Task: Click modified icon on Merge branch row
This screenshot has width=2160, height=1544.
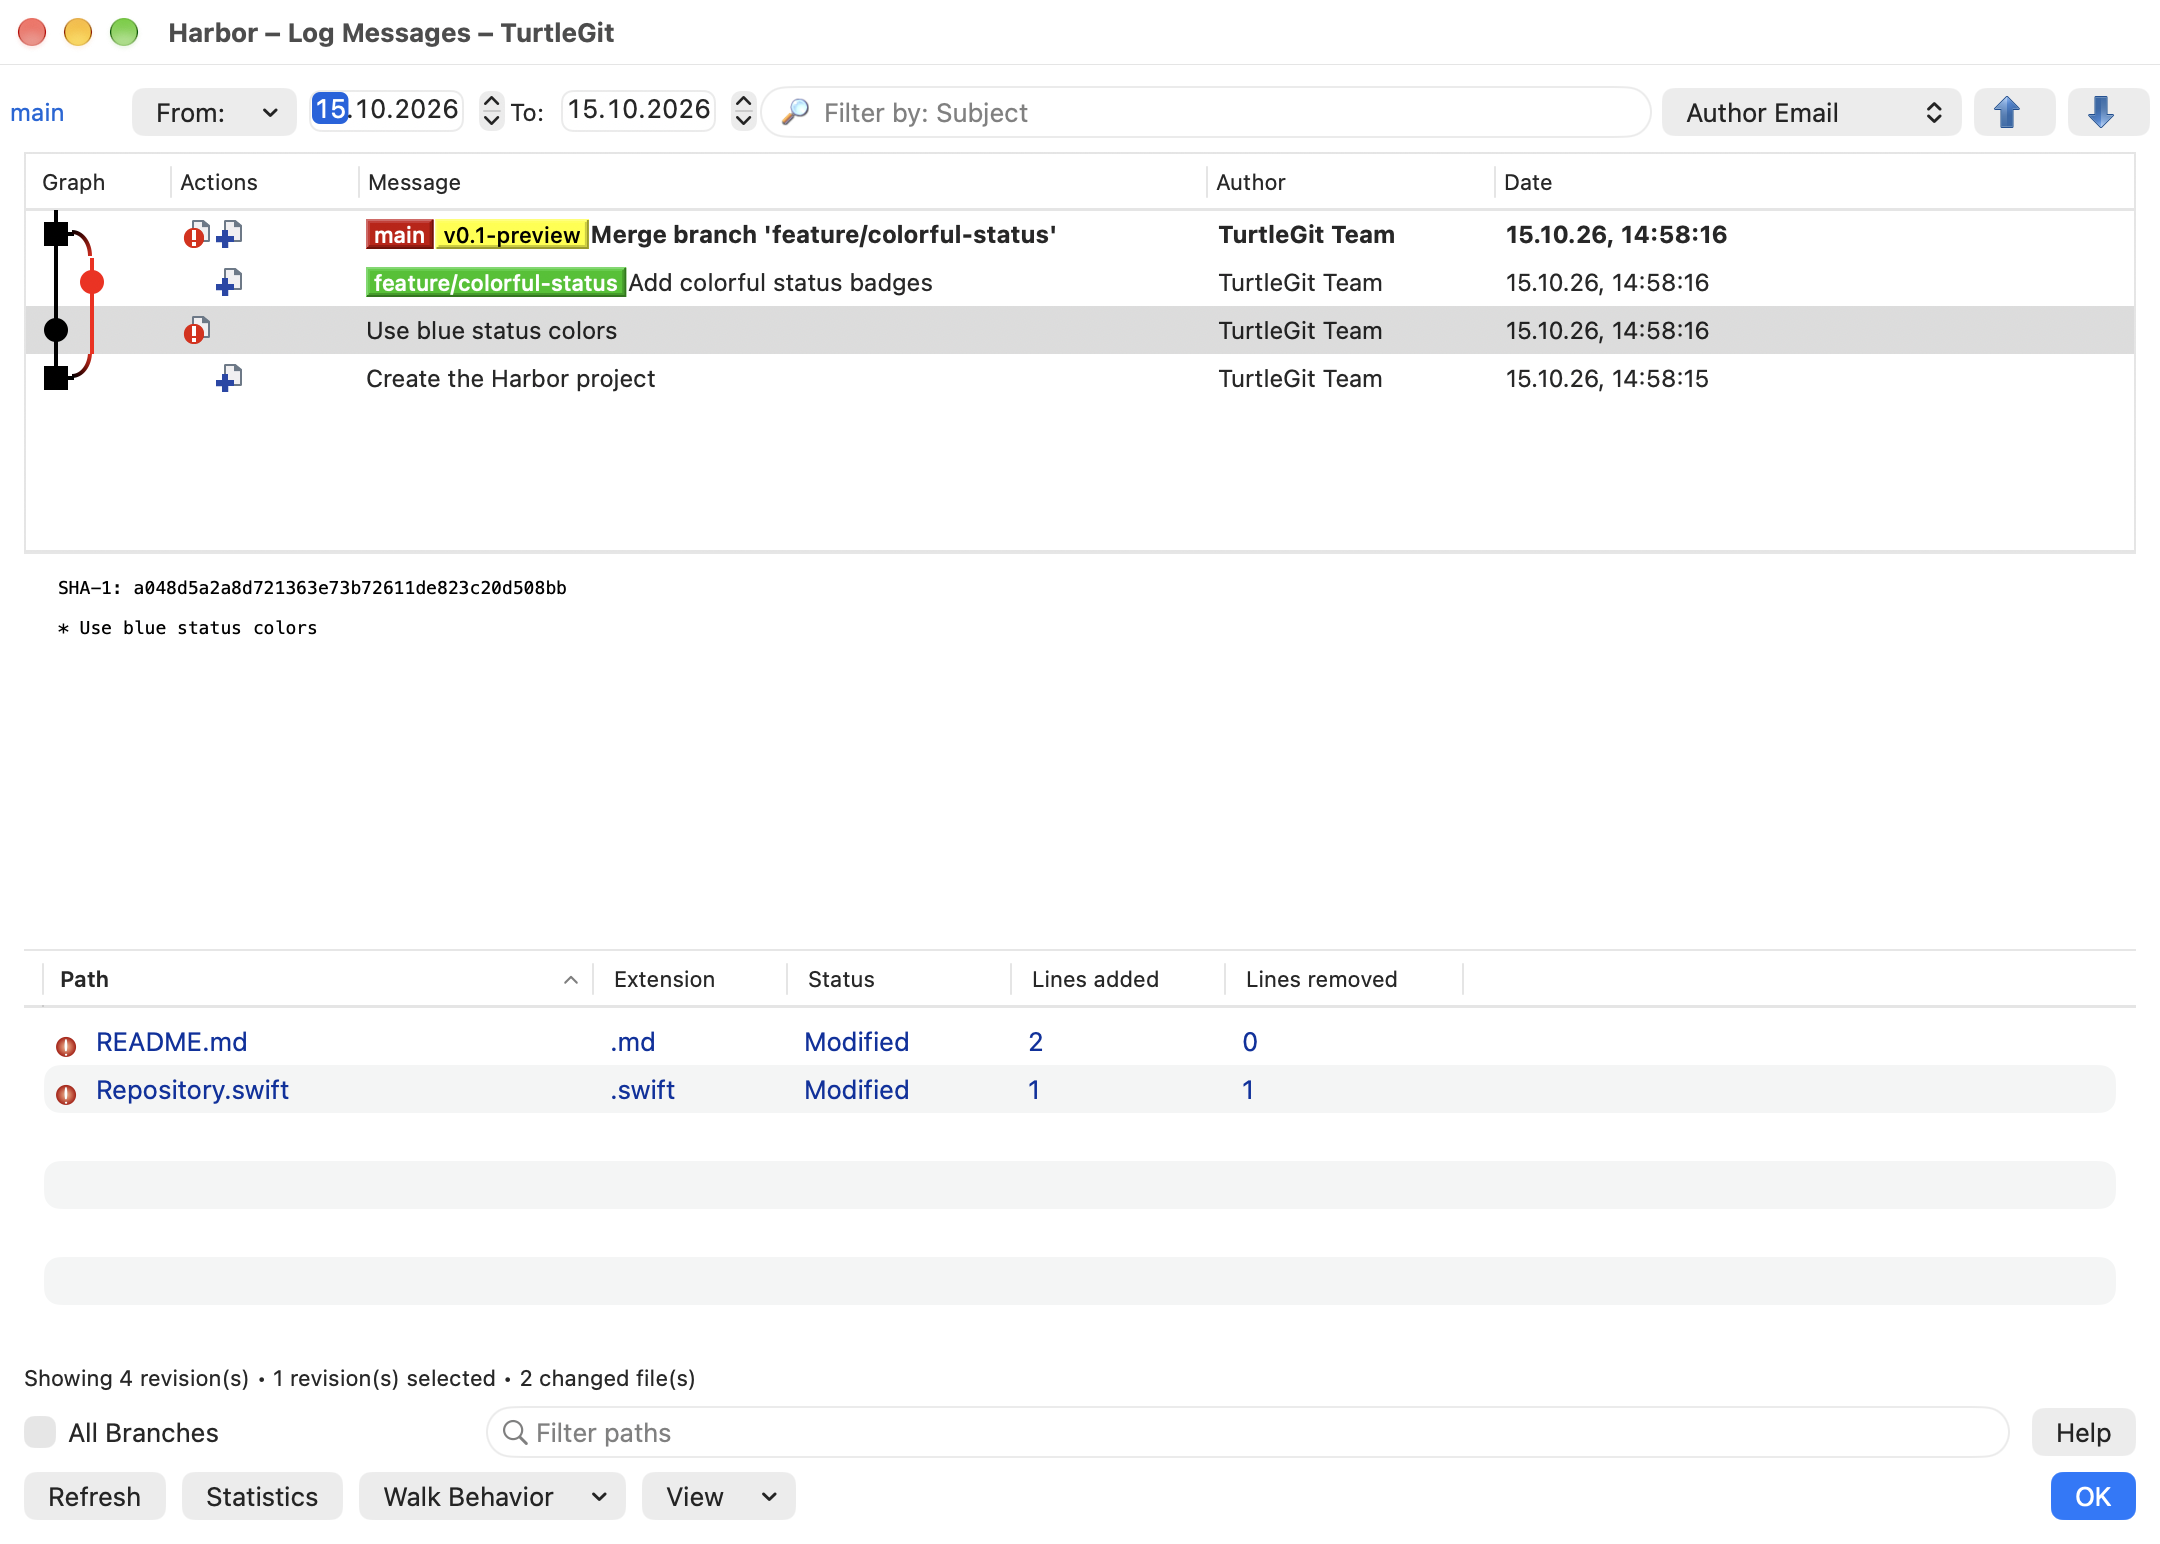Action: (196, 235)
